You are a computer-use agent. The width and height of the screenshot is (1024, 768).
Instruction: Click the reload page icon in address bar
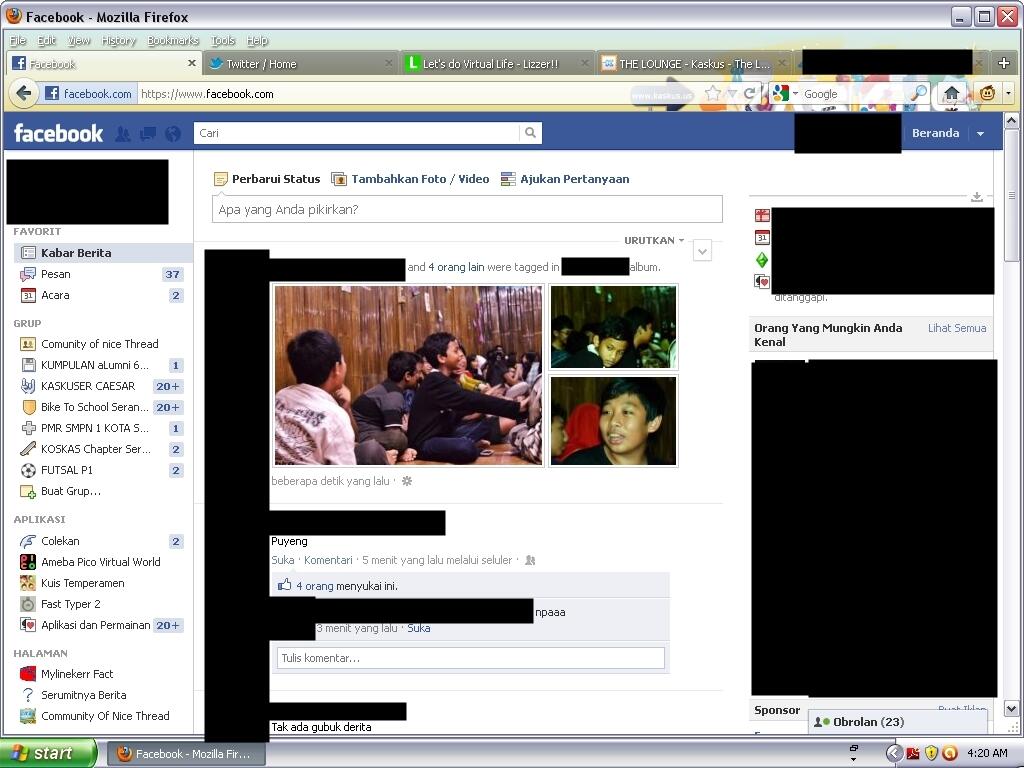click(x=750, y=93)
